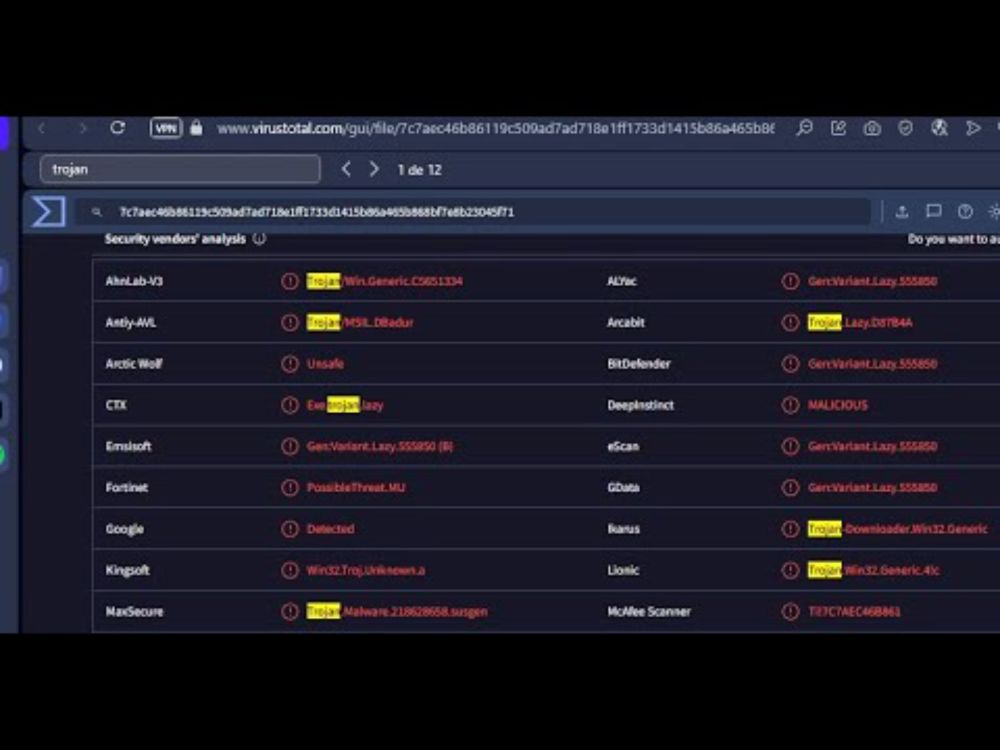Click the magnifier icon in VirusTotal search bar
Image resolution: width=1000 pixels, height=750 pixels.
pyautogui.click(x=96, y=212)
